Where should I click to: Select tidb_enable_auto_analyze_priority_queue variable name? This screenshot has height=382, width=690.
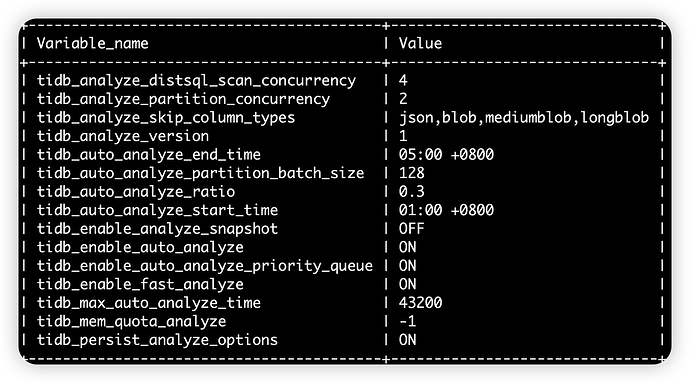click(205, 266)
